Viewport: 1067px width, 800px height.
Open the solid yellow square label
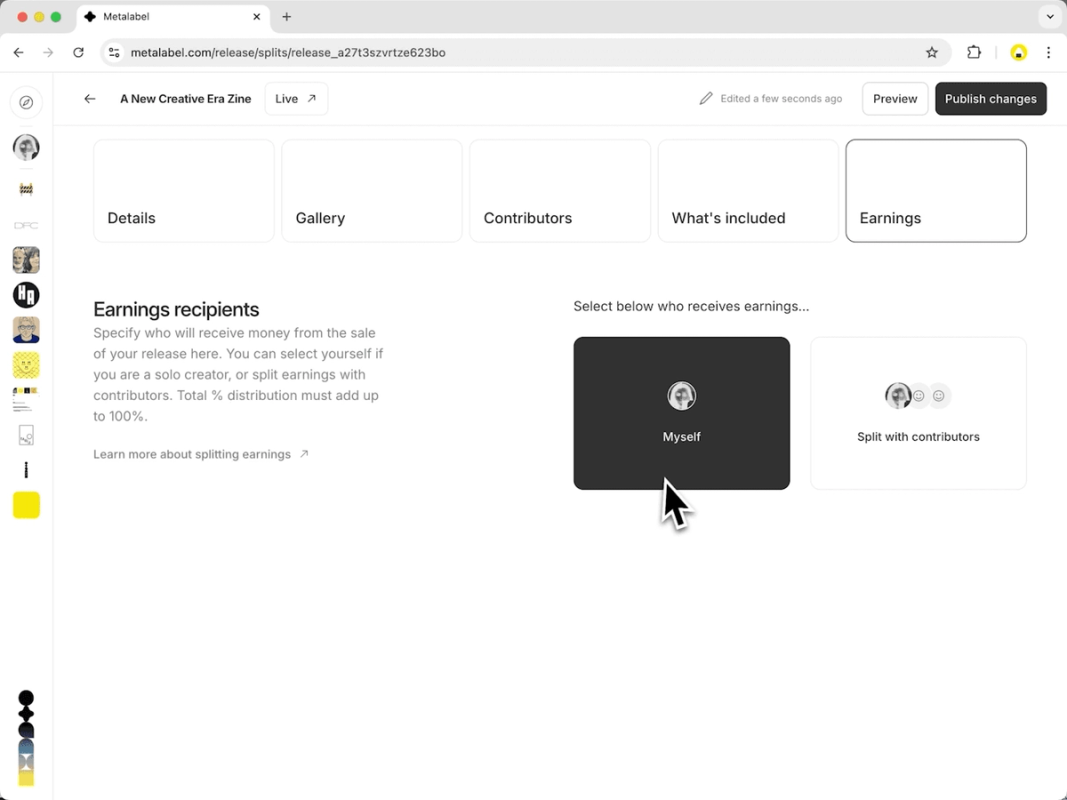coord(26,505)
